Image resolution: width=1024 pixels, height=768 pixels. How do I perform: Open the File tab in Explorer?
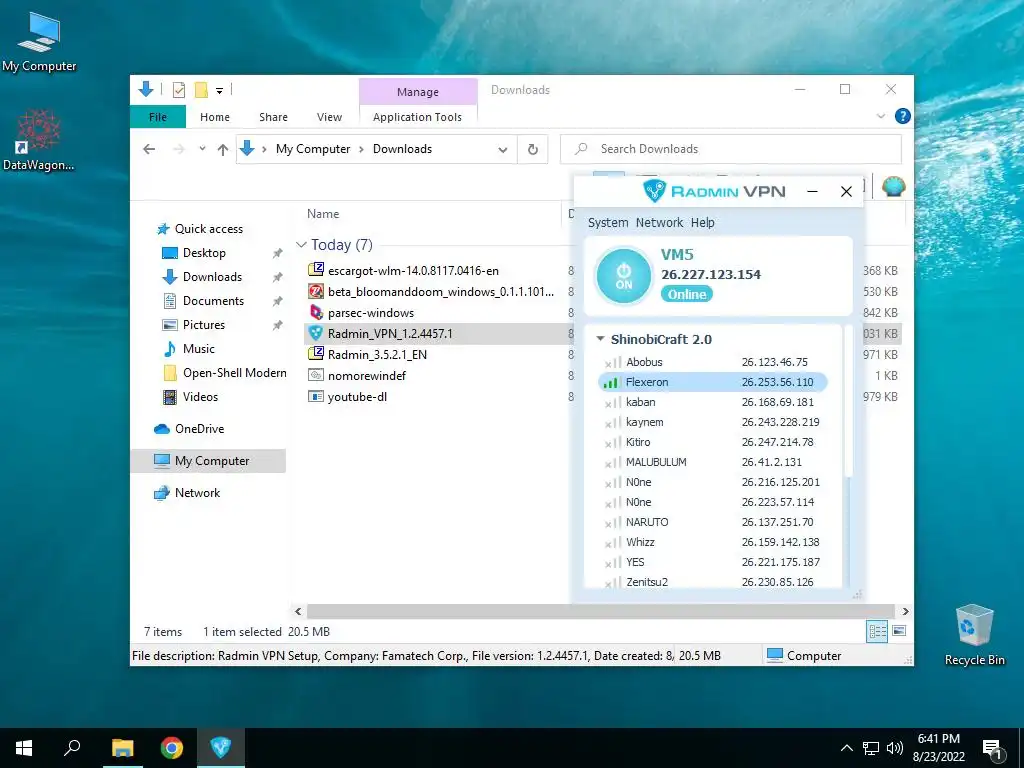pos(158,117)
